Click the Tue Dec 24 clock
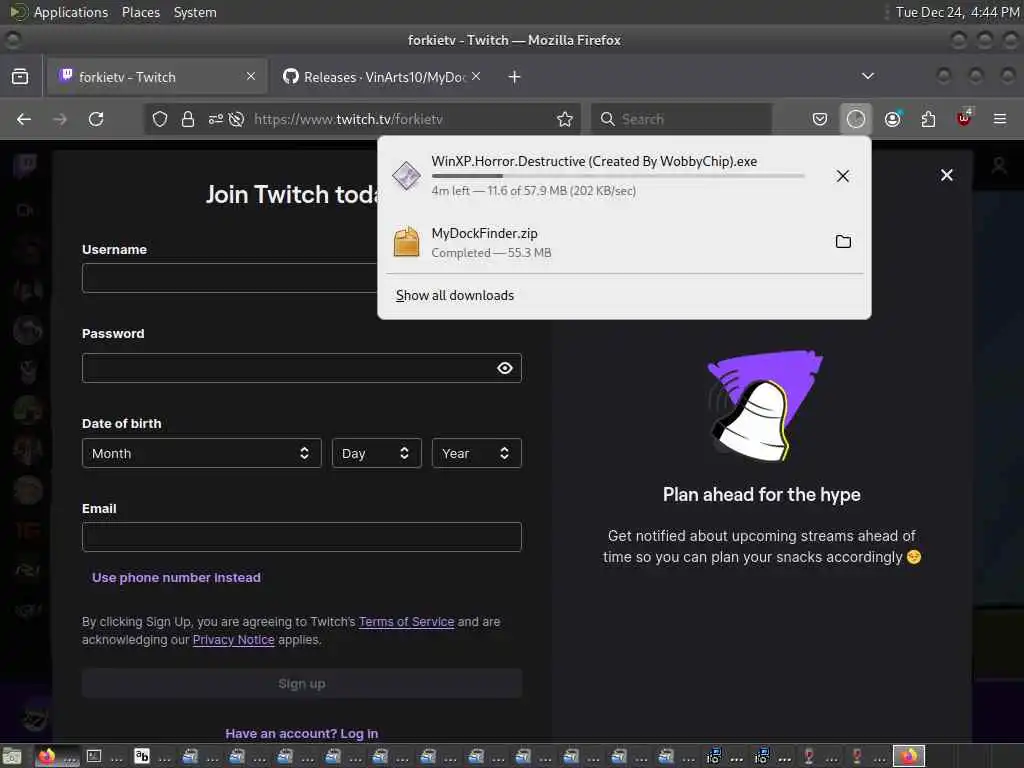 pos(957,12)
